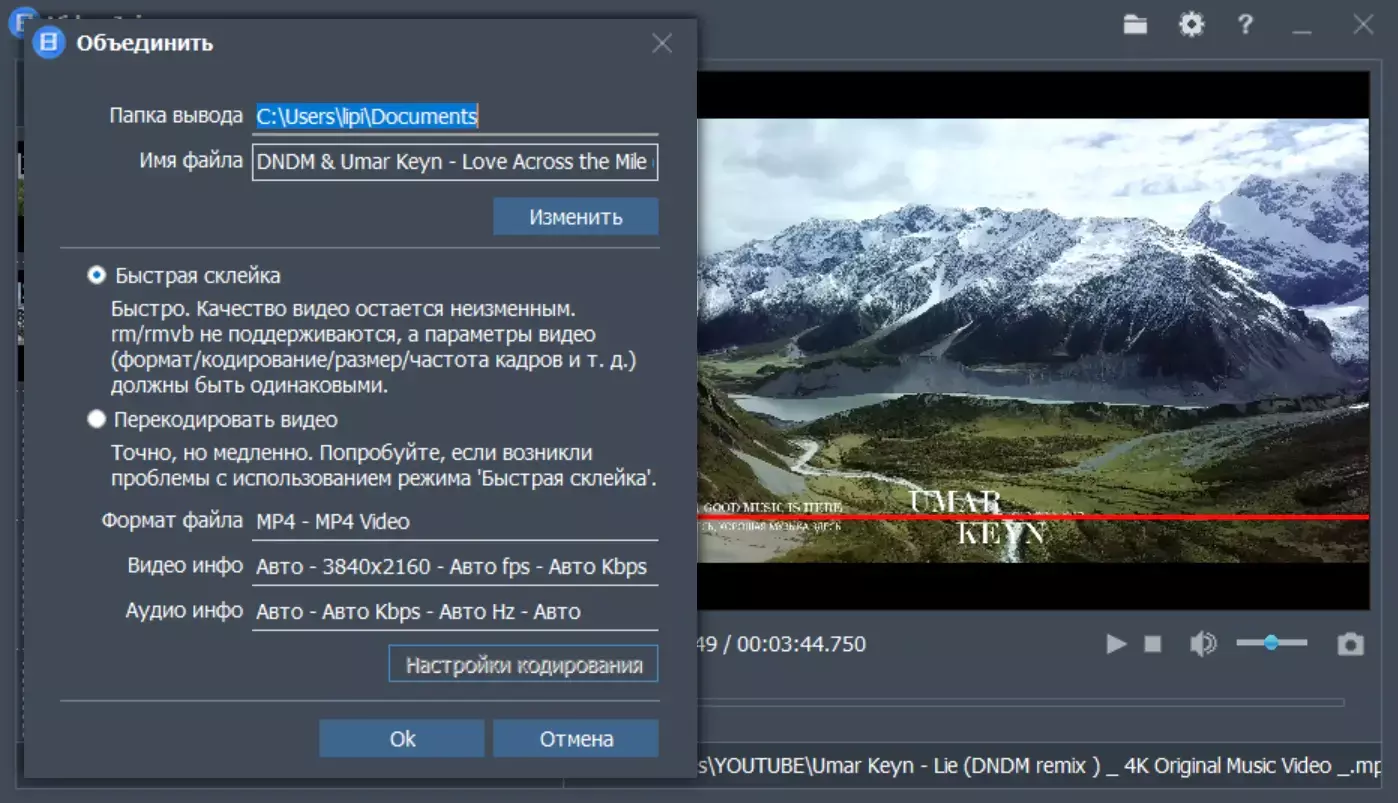Click the 'Имя файла' file name field
Screen dimensions: 1398x803
[x=455, y=162]
